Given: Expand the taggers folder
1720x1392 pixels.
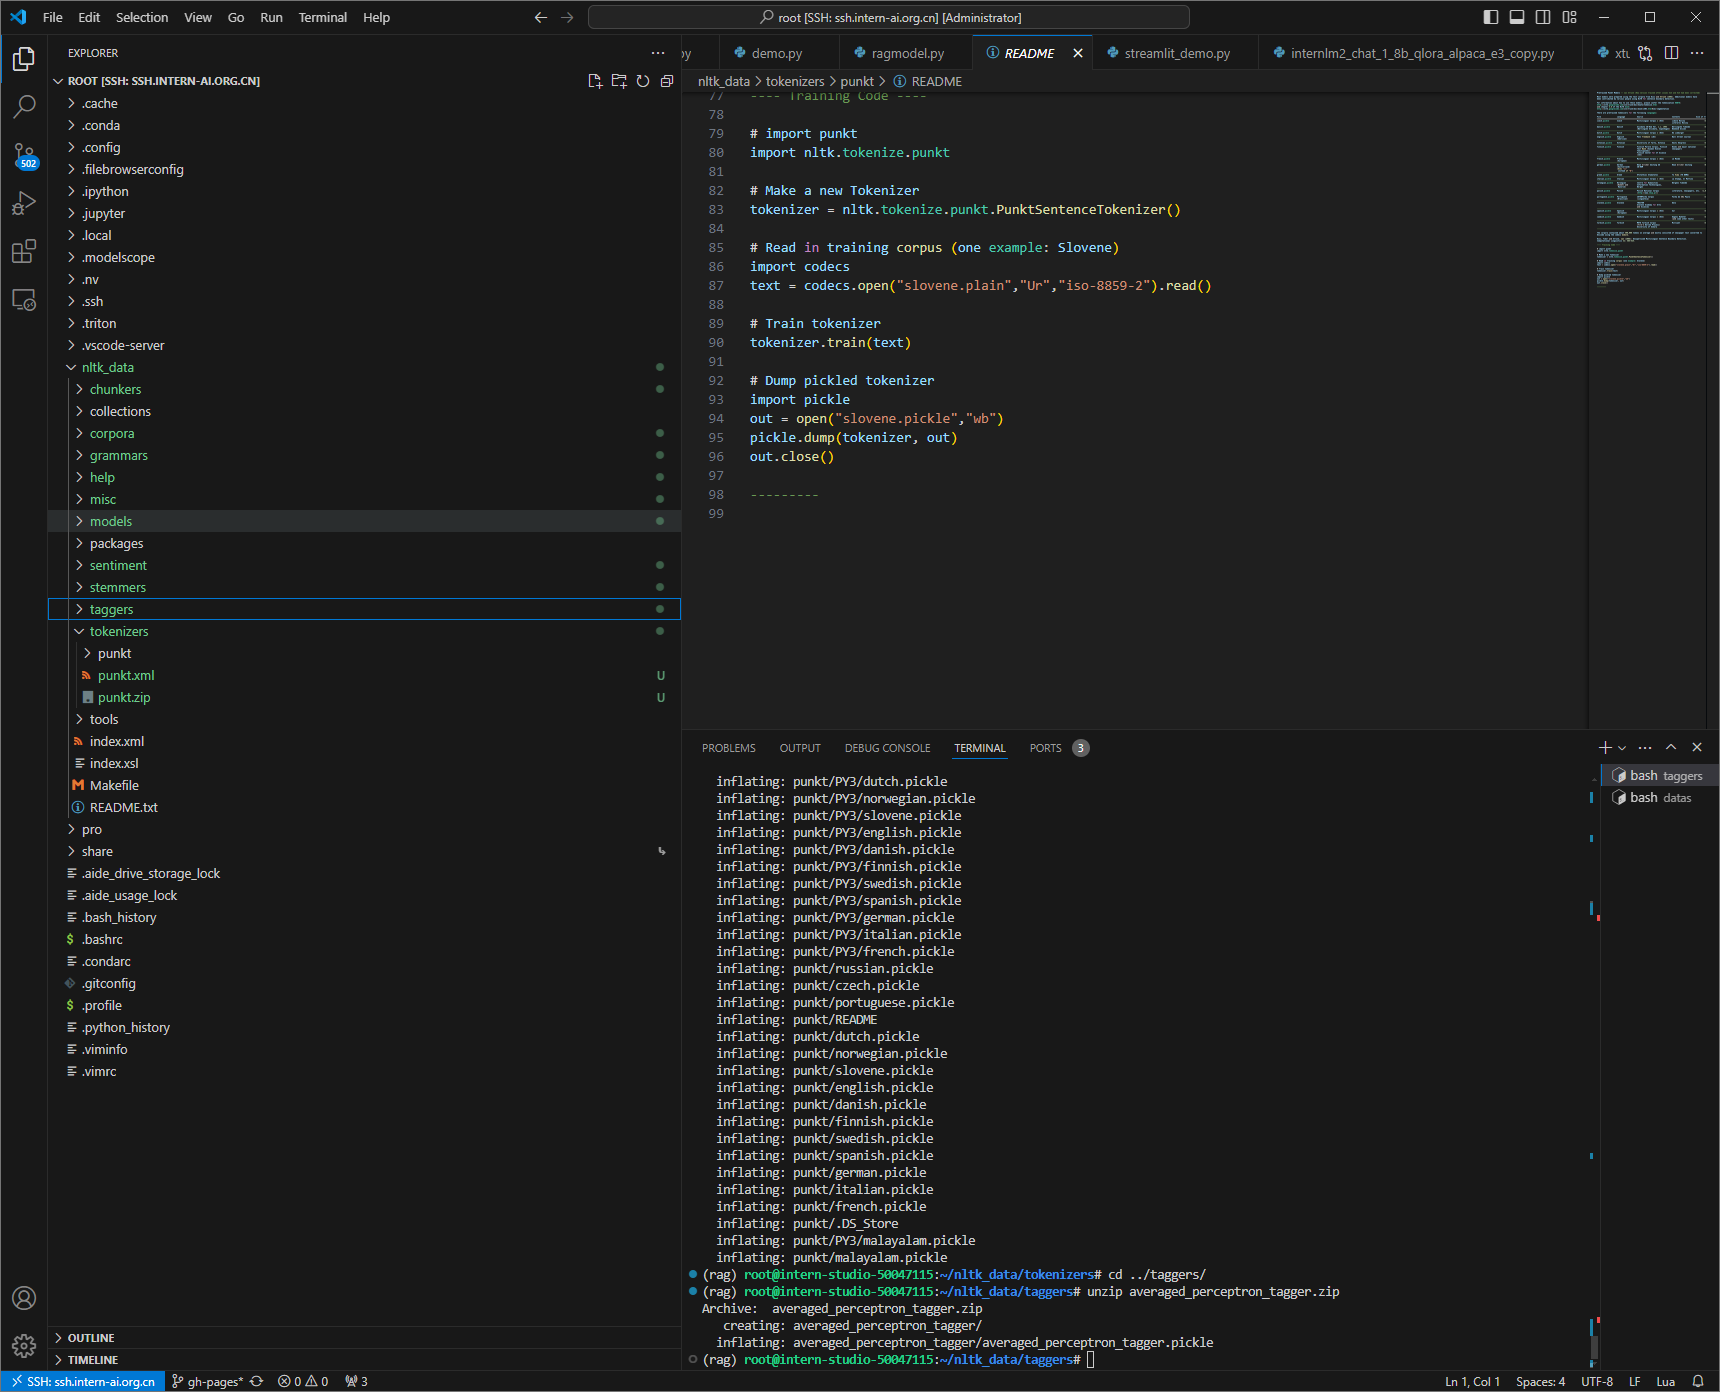Looking at the screenshot, I should [x=111, y=609].
